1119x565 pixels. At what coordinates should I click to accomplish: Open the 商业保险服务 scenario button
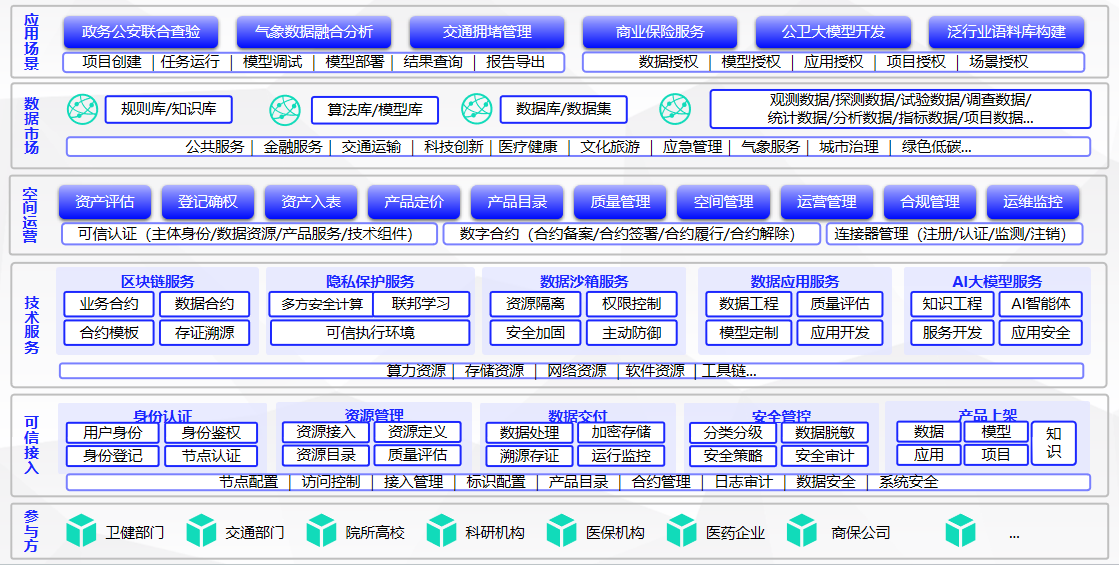pos(660,32)
